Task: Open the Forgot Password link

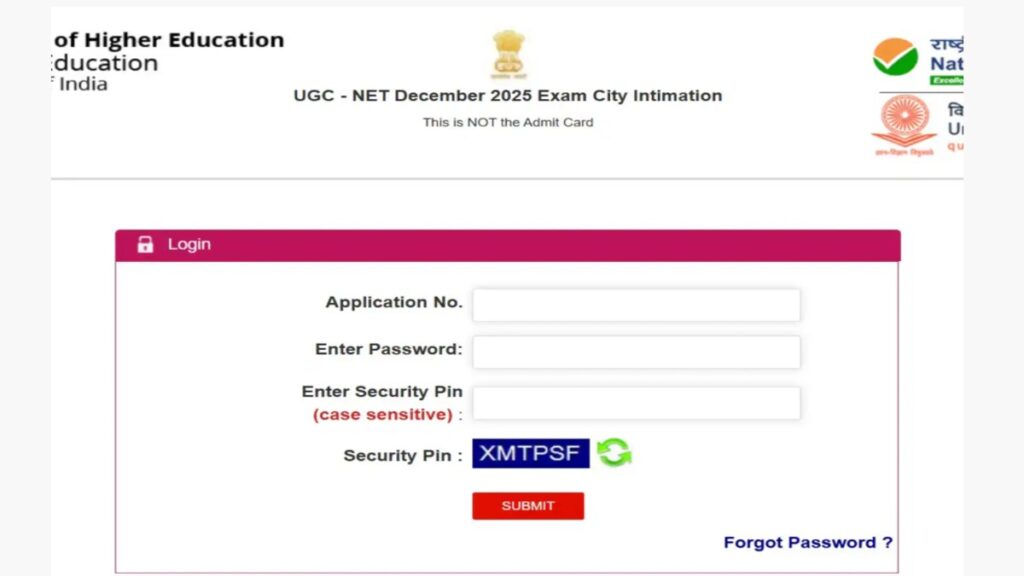Action: [808, 542]
